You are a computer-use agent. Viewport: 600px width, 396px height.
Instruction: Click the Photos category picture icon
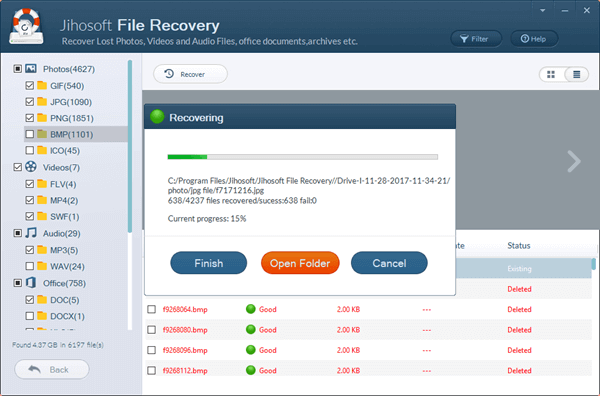point(31,68)
